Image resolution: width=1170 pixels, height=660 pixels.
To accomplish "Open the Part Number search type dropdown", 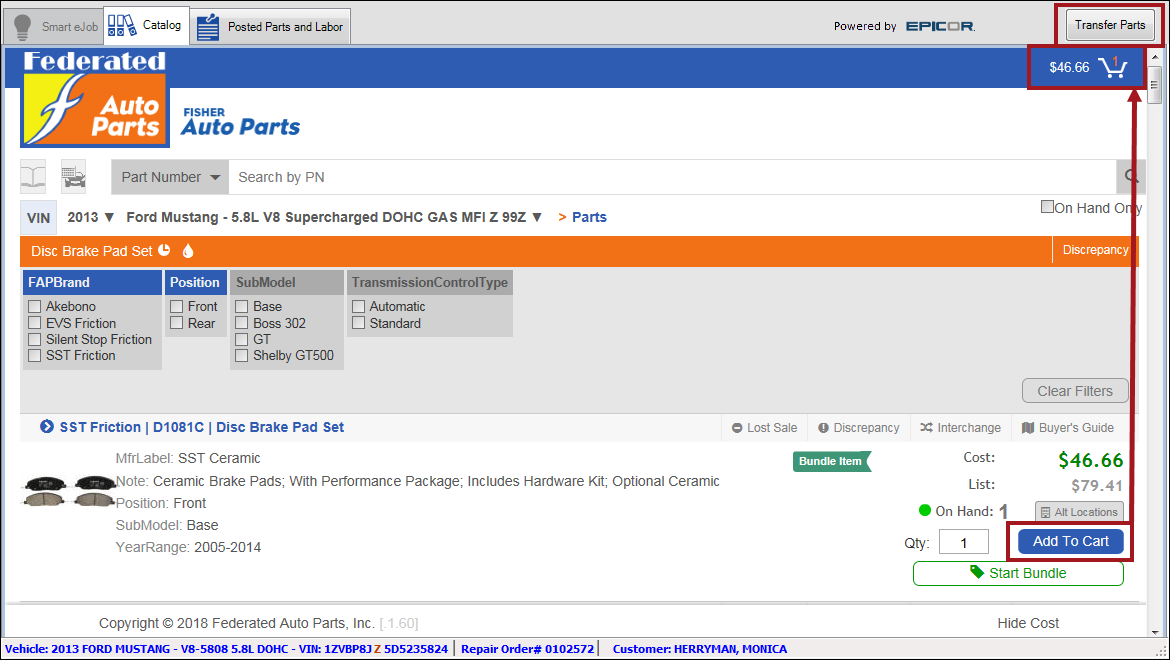I will (169, 177).
